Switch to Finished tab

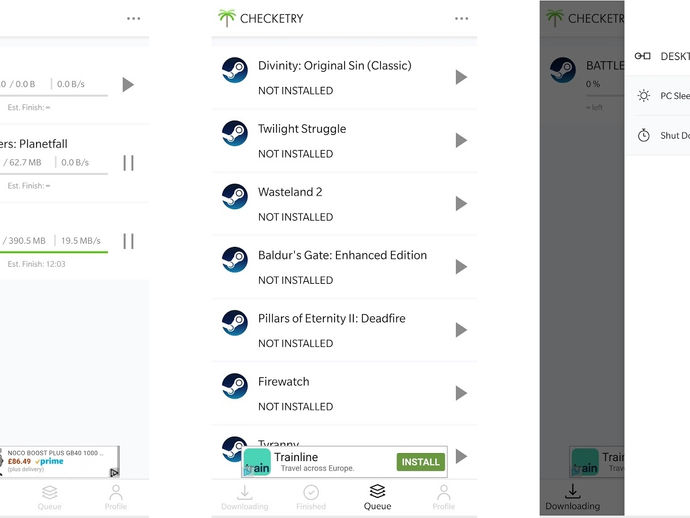point(311,498)
